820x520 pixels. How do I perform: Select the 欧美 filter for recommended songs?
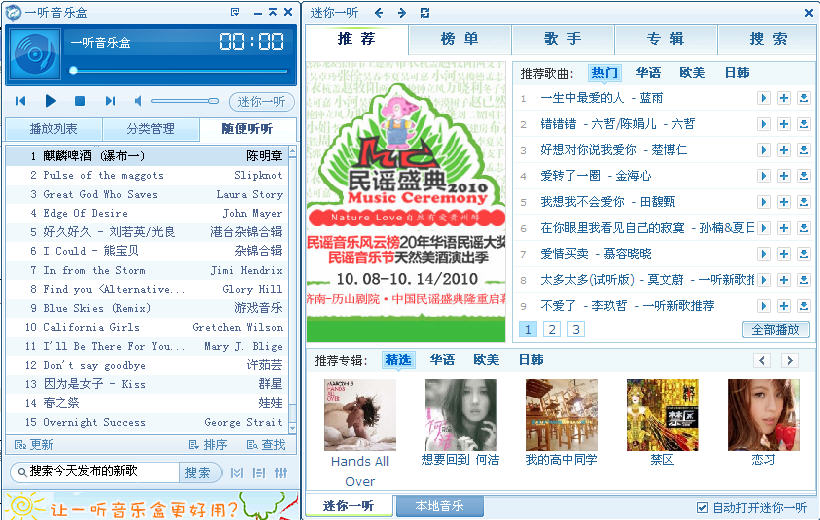(x=692, y=73)
